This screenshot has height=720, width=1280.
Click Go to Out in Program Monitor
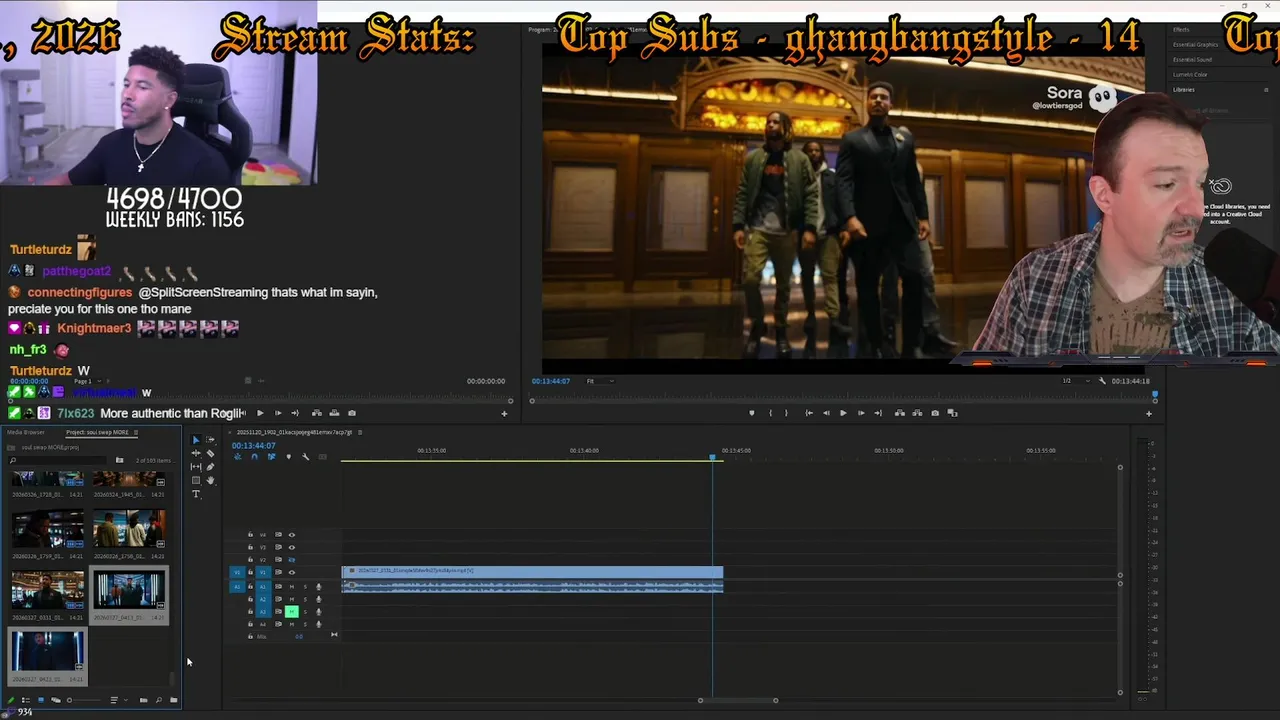coord(878,413)
